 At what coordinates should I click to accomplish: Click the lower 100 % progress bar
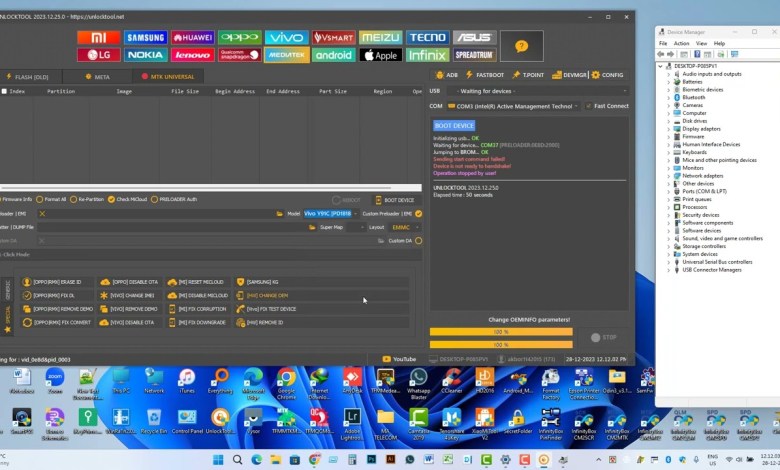[501, 344]
